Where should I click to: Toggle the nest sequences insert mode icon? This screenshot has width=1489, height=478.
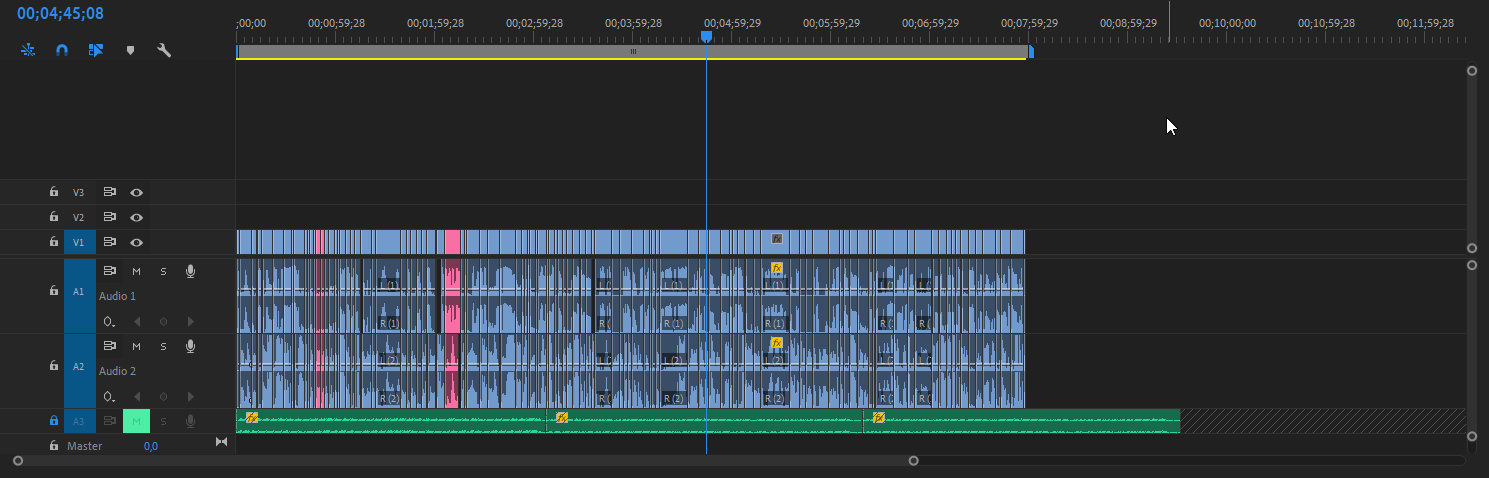pyautogui.click(x=28, y=50)
